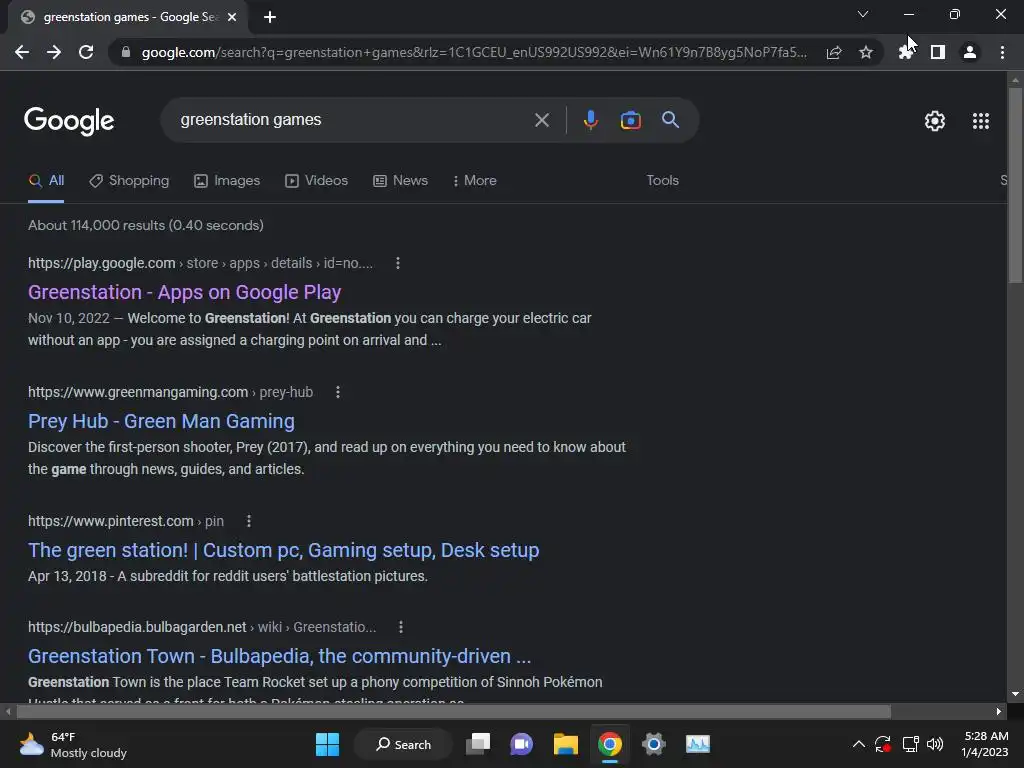The height and width of the screenshot is (768, 1024).
Task: Switch to All results tab
Action: click(x=46, y=181)
